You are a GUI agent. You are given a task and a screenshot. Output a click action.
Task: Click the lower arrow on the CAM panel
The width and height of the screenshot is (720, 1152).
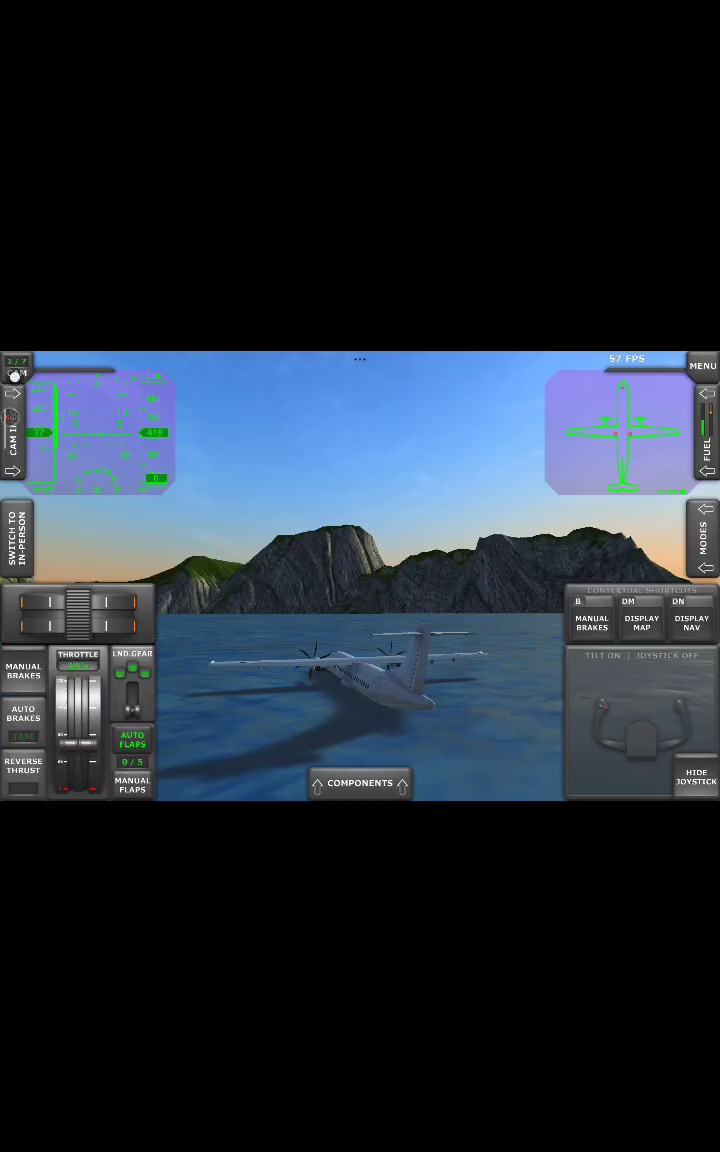(x=13, y=471)
